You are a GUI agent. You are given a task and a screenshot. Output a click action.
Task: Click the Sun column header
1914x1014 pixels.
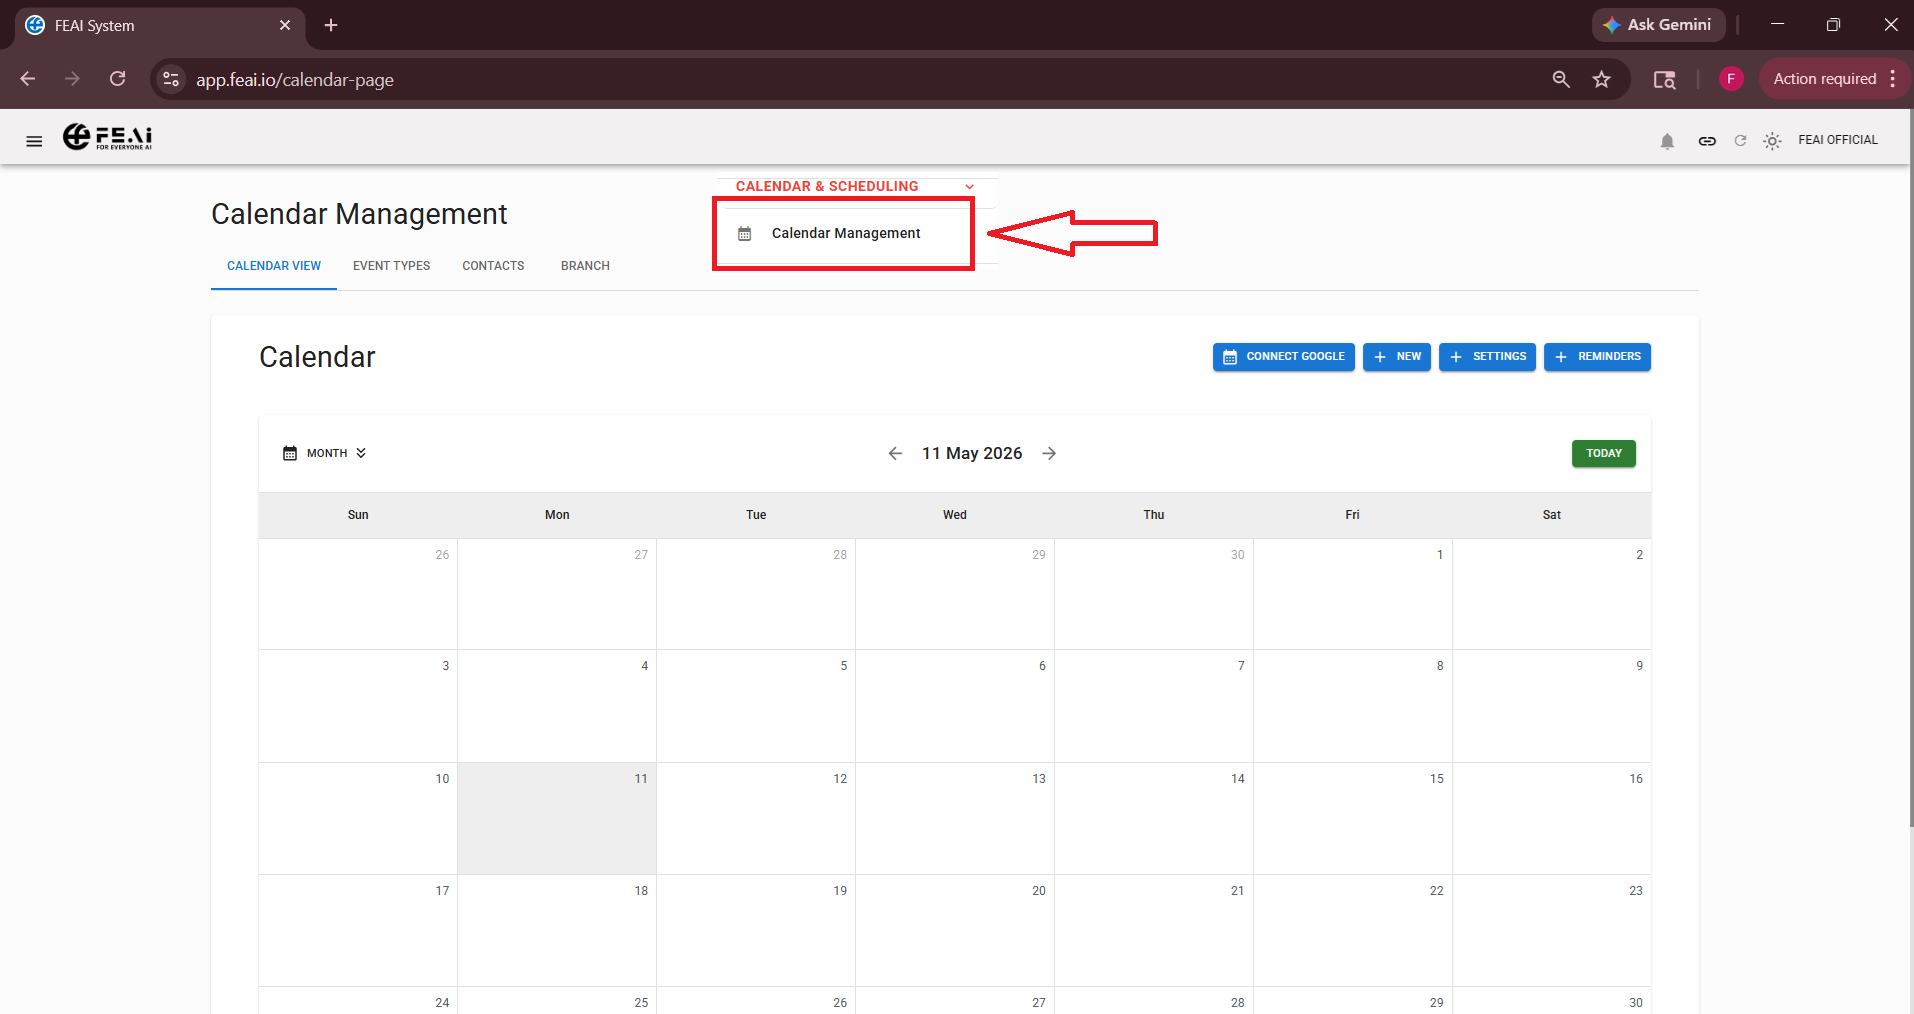pos(358,515)
